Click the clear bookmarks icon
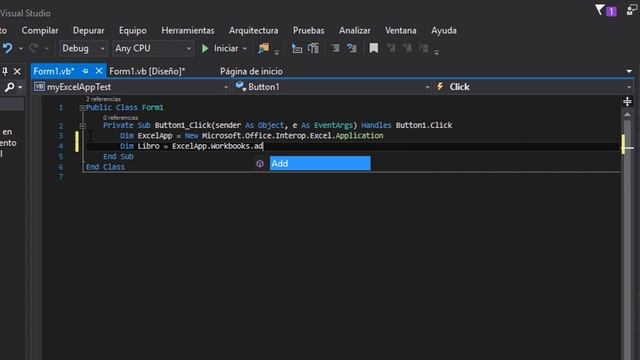The width and height of the screenshot is (640, 360). pyautogui.click(x=424, y=49)
